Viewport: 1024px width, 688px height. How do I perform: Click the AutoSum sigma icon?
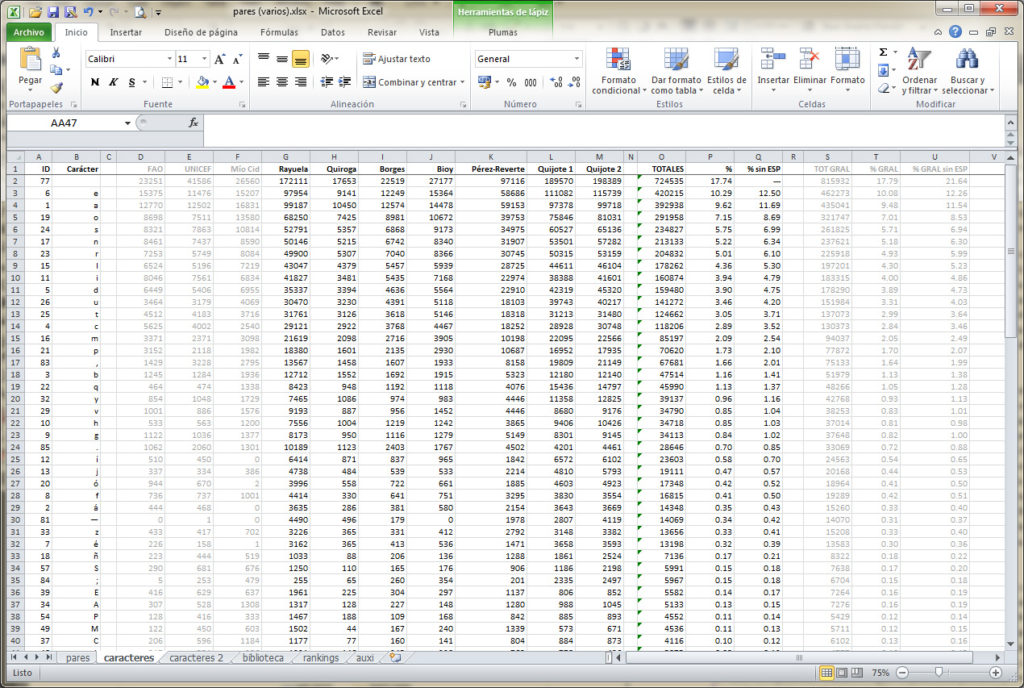click(883, 52)
